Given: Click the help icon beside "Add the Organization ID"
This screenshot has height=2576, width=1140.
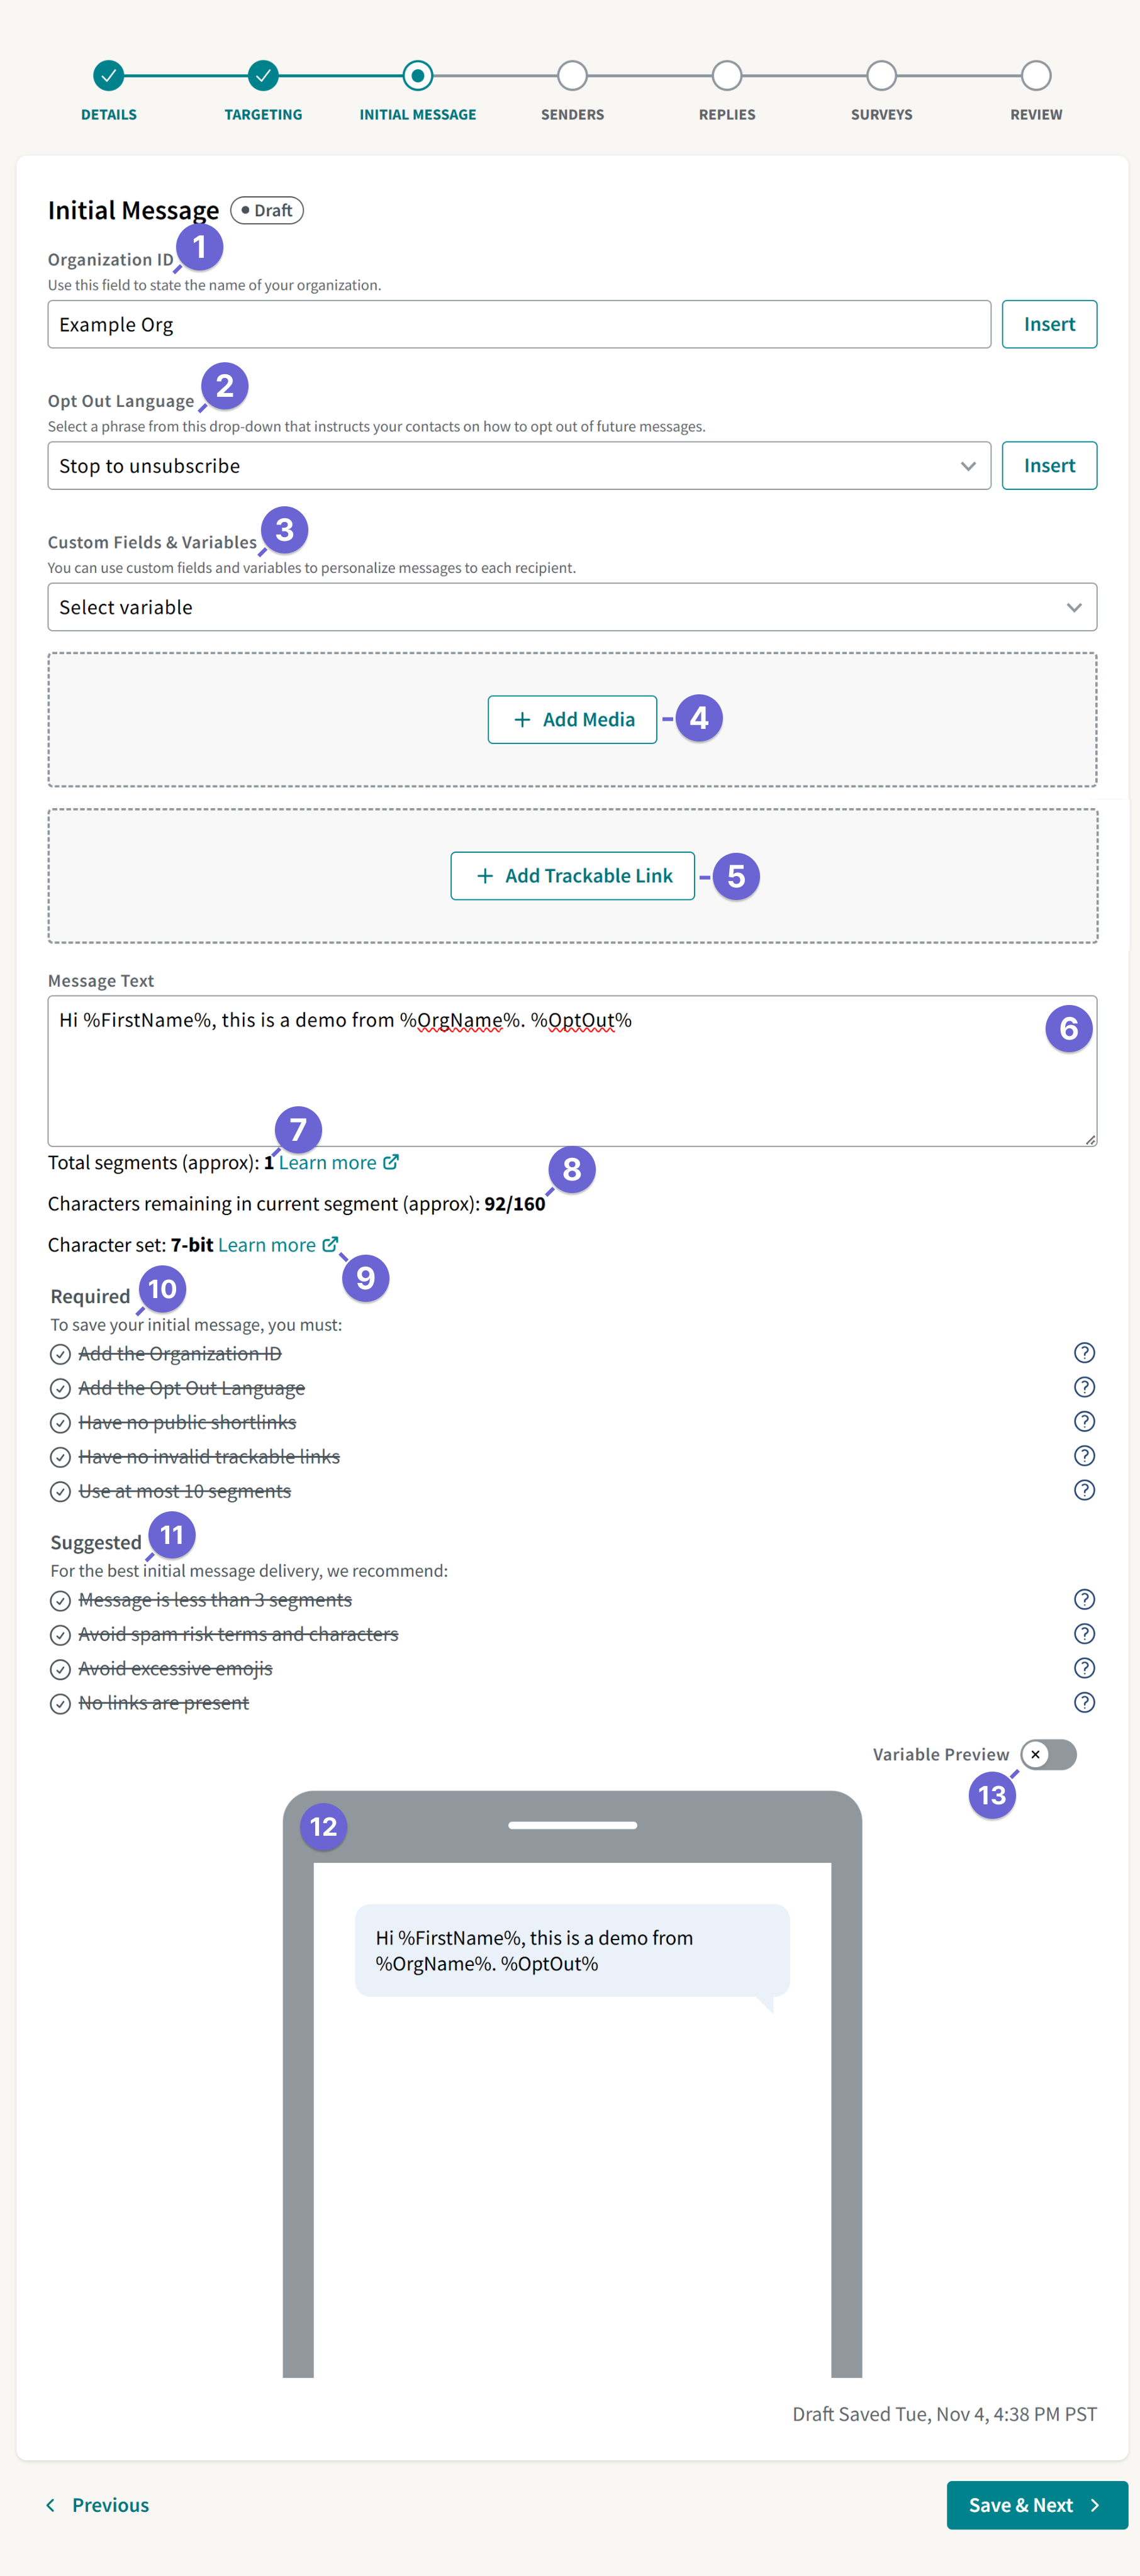Looking at the screenshot, I should [x=1084, y=1353].
